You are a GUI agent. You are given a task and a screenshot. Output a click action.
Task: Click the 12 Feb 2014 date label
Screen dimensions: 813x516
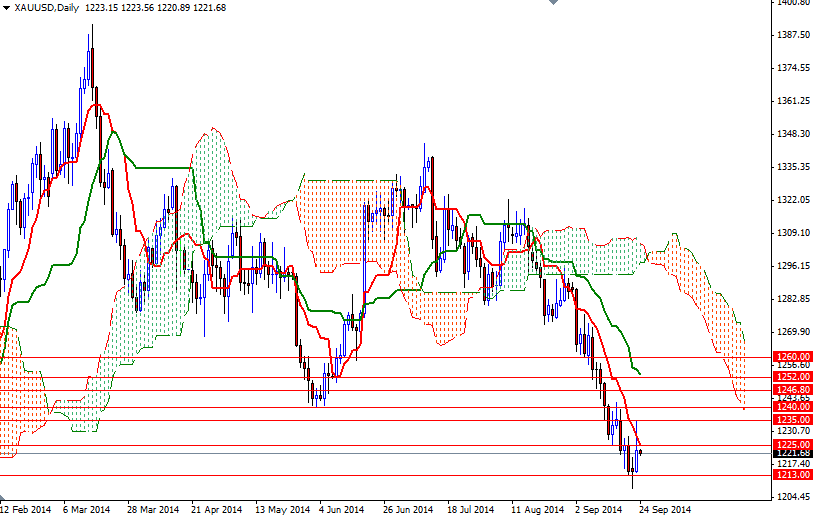tap(25, 509)
